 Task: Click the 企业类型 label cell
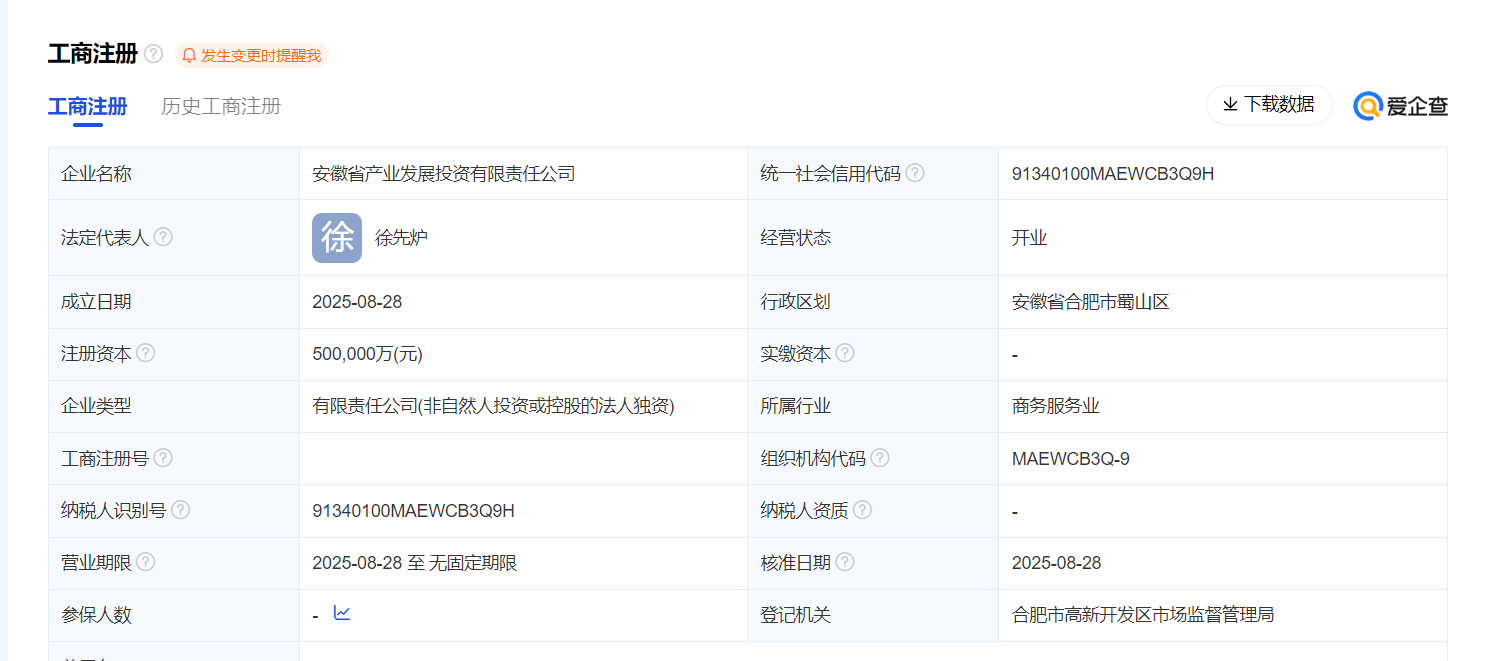[x=174, y=406]
